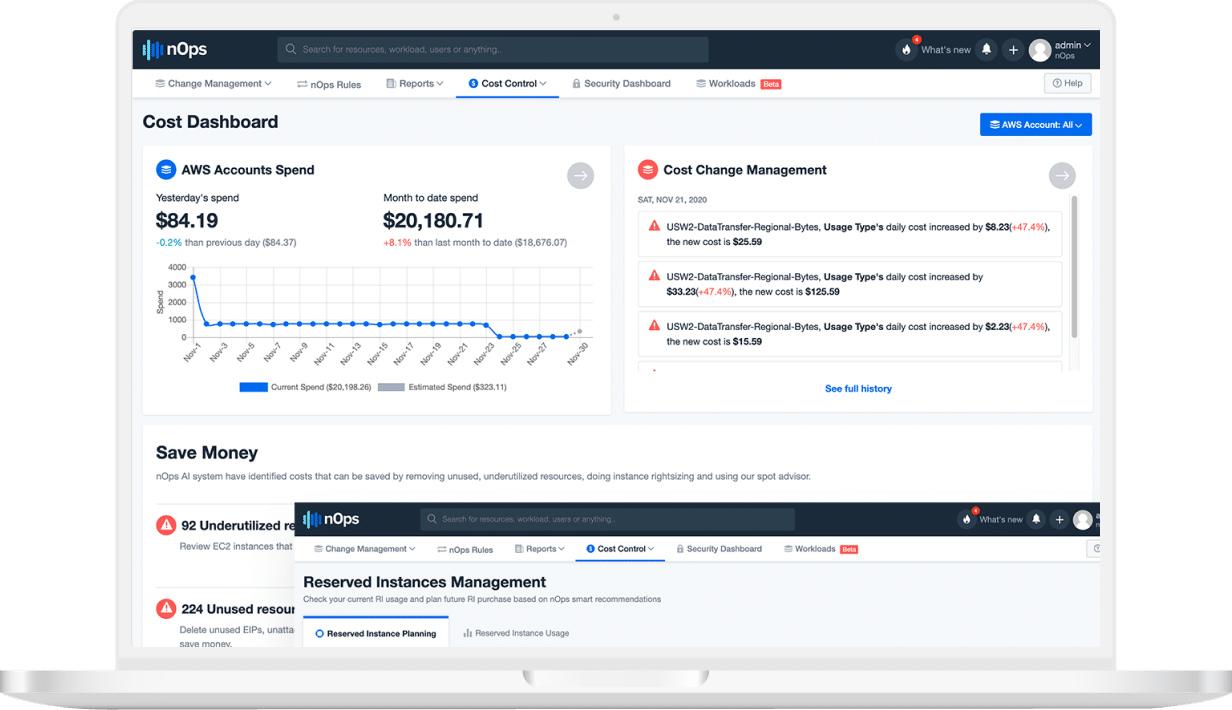Screen dimensions: 1232x710
Task: Click warning icon for $8.23 cost increase alert
Action: pyautogui.click(x=654, y=226)
